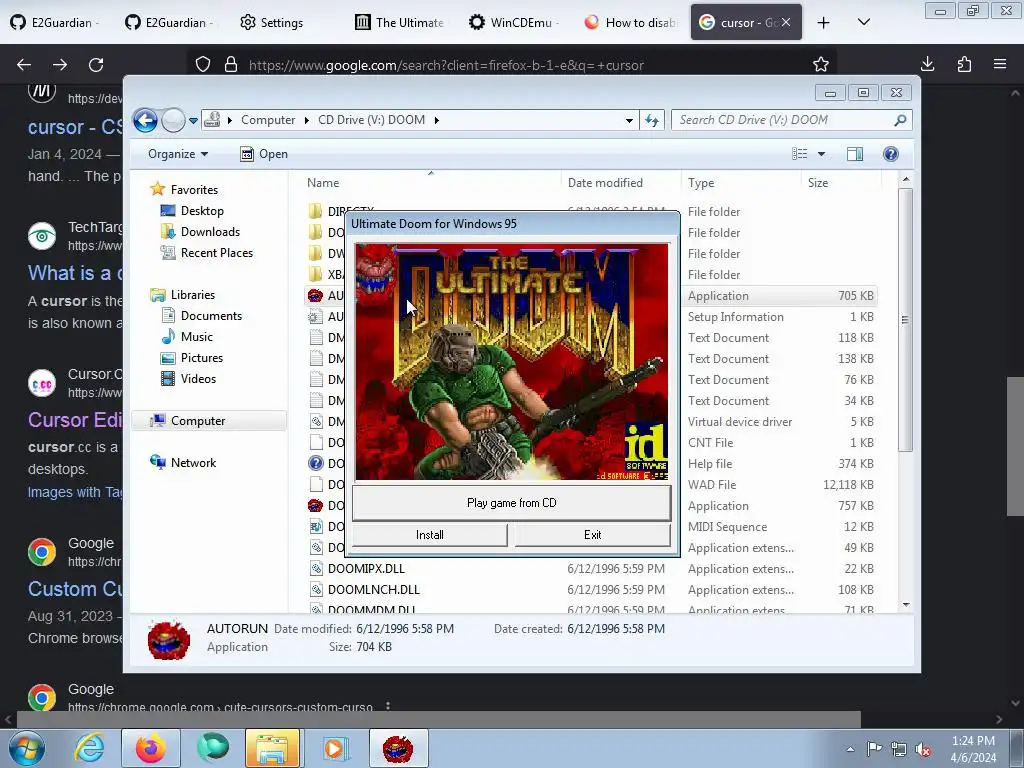
Task: Open Pictures library
Action: 202,358
